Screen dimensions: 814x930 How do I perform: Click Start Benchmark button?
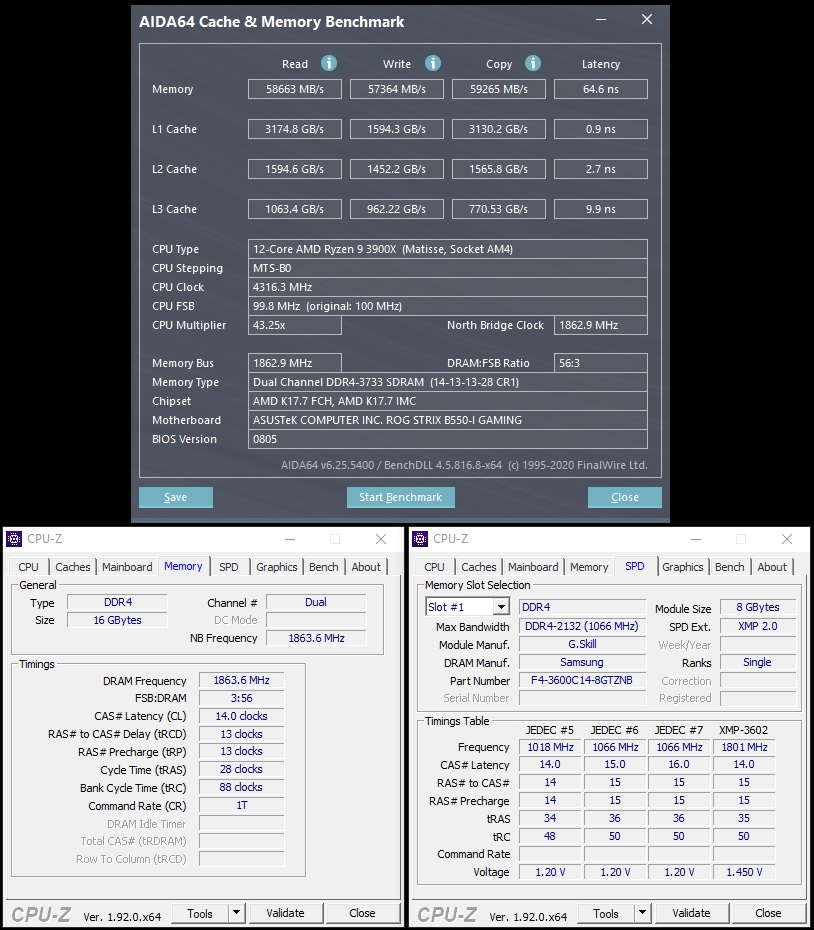click(400, 497)
